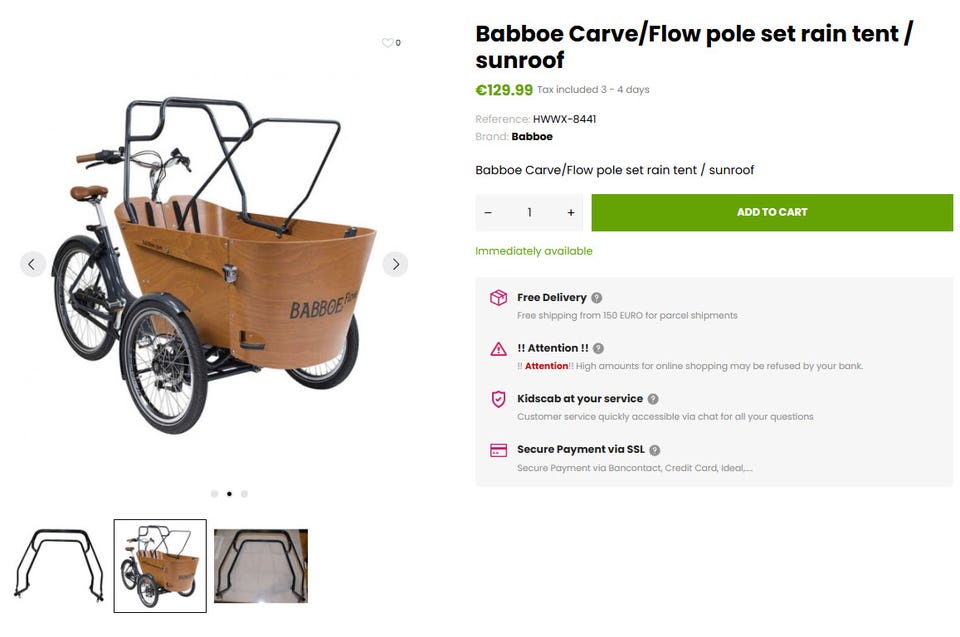This screenshot has width=960, height=637.
Task: Select first image carousel dot
Action: pyautogui.click(x=214, y=493)
